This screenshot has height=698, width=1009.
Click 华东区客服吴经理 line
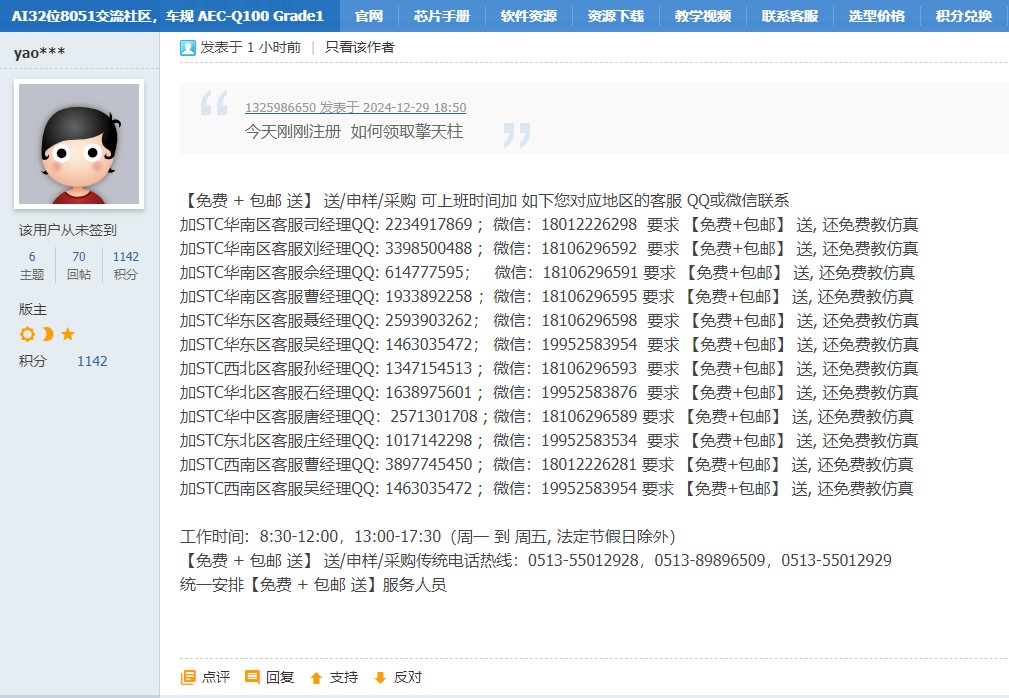click(549, 345)
